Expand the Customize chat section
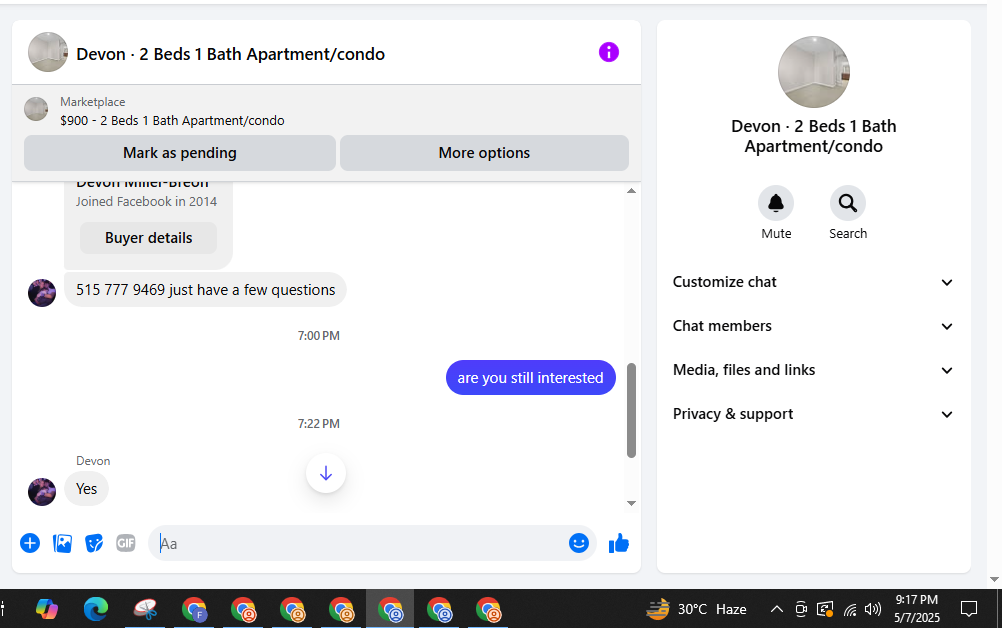This screenshot has width=1002, height=628. pyautogui.click(x=813, y=282)
